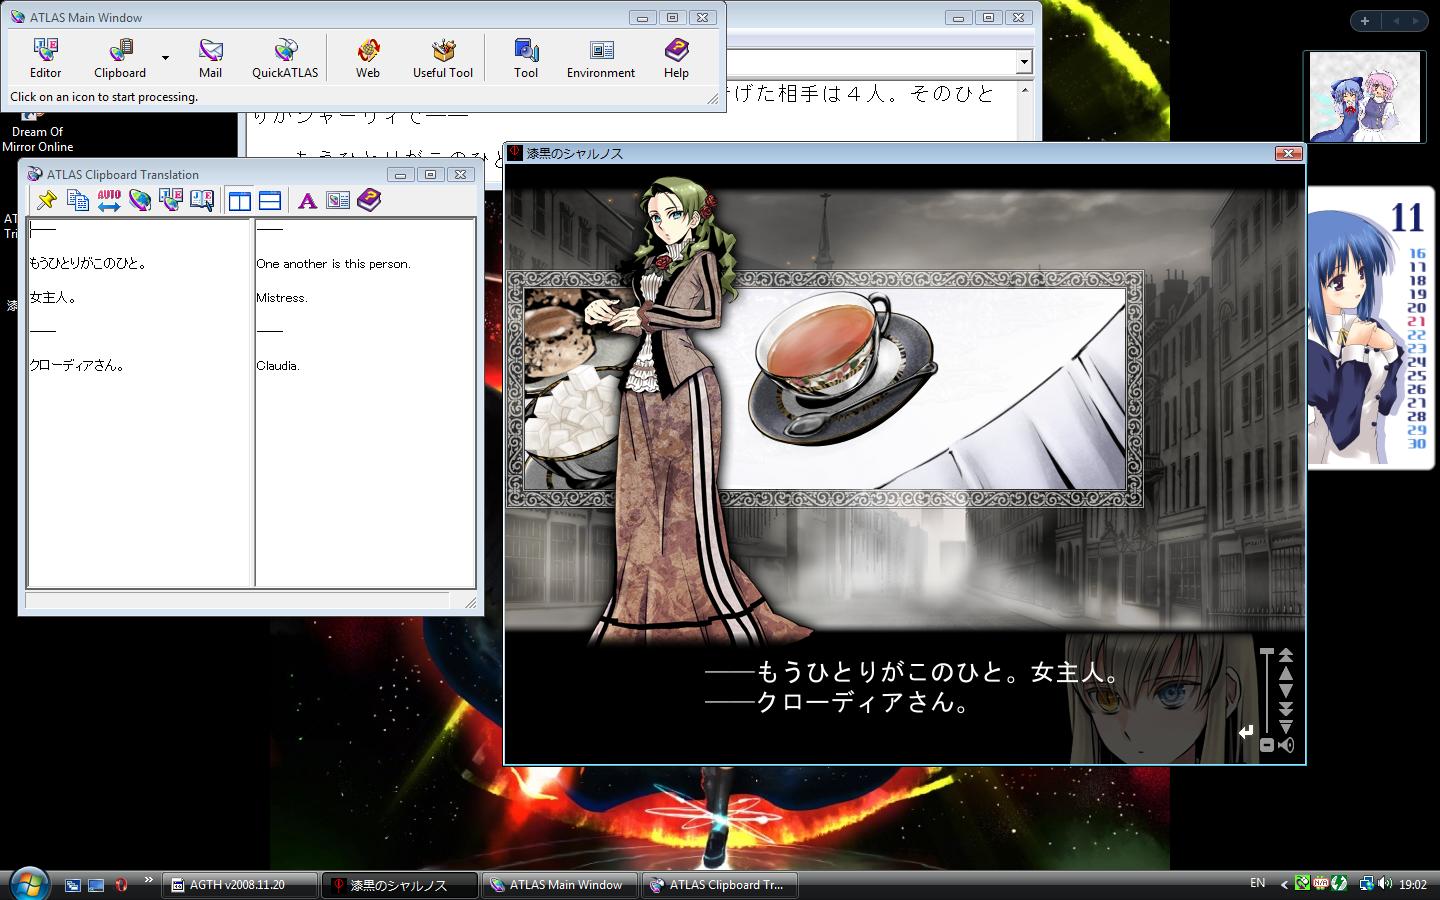1440x900 pixels.
Task: Click the Japanese text 女主人。 in the source pane
Action: coord(53,298)
